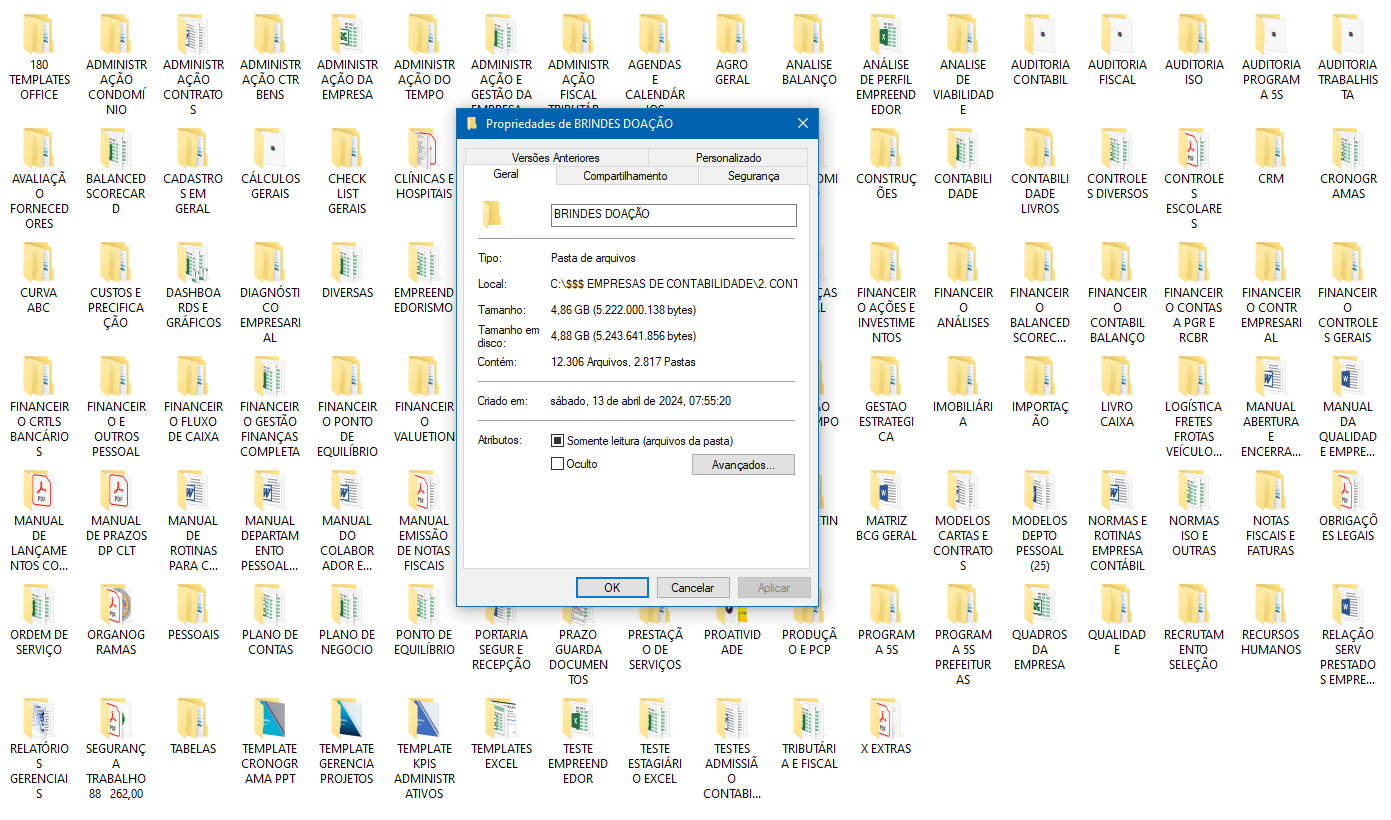
Task: Open the Versões Anteriores tab
Action: 556,158
